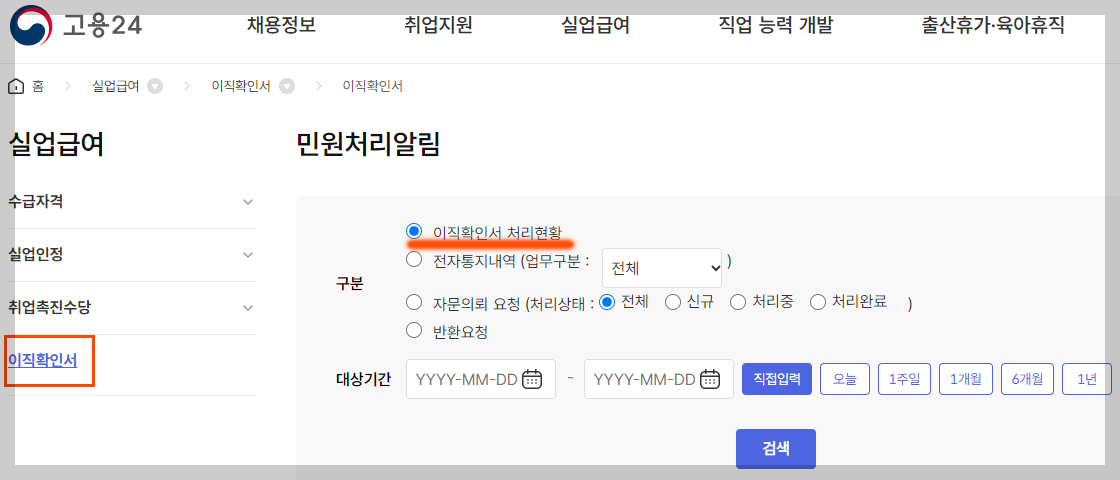
Task: Open 출산휴가·육아휴직 top menu
Action: 994,26
